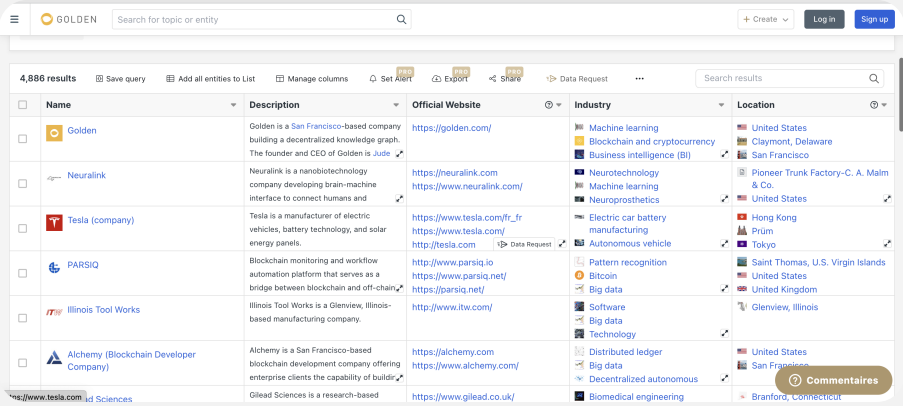Open the Neuralink entity link
This screenshot has width=903, height=406.
click(86, 175)
